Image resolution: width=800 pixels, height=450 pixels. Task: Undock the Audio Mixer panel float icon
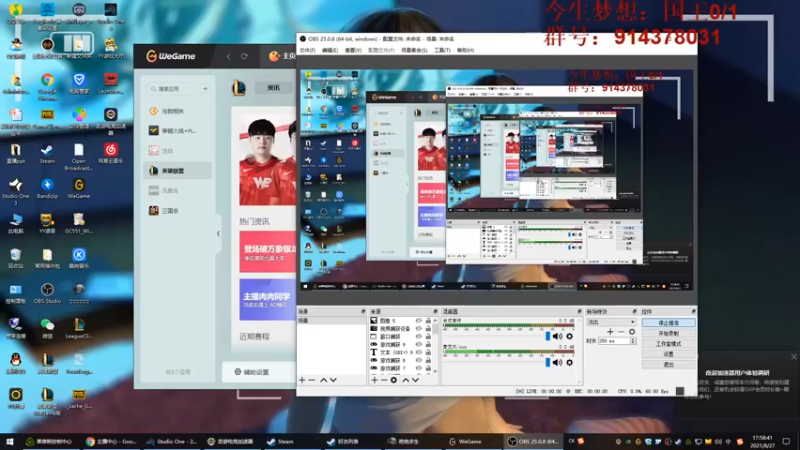click(579, 311)
